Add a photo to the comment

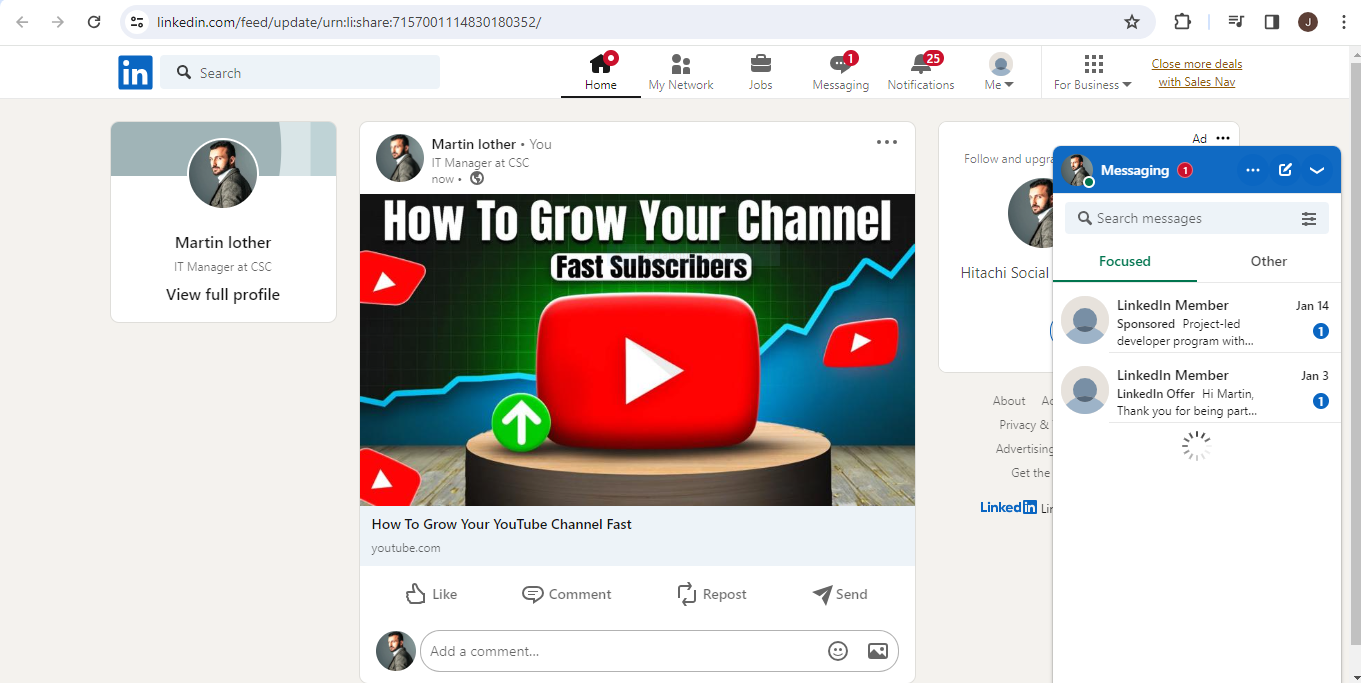pos(878,651)
